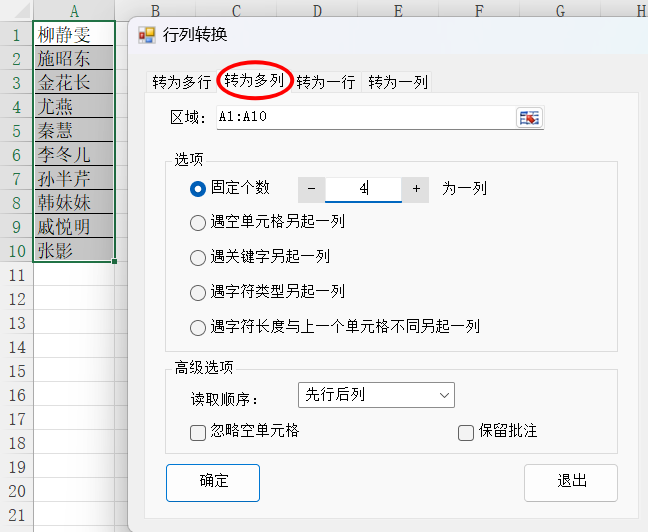Click column D header
Image resolution: width=648 pixels, height=532 pixels.
click(x=317, y=10)
